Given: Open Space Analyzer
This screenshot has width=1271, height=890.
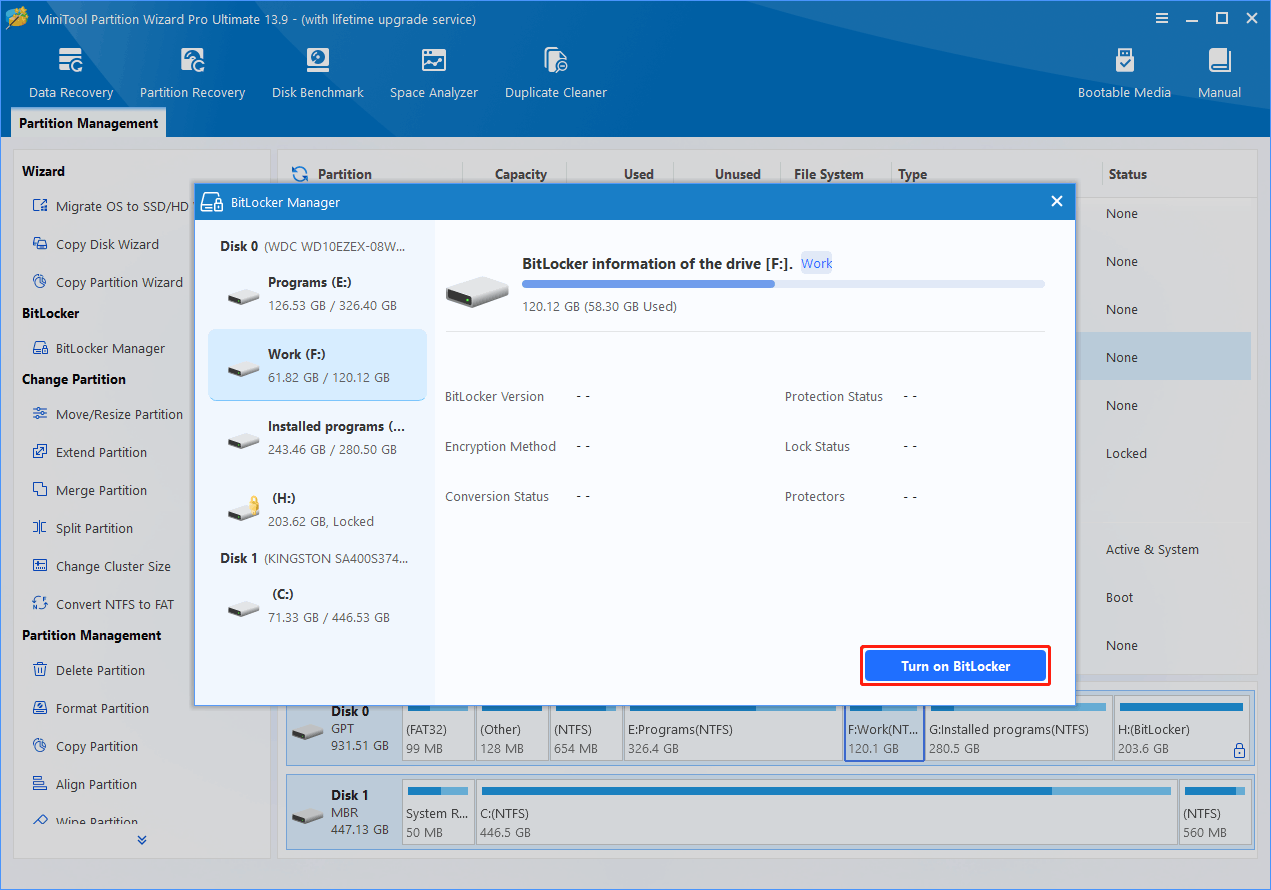Looking at the screenshot, I should [434, 73].
